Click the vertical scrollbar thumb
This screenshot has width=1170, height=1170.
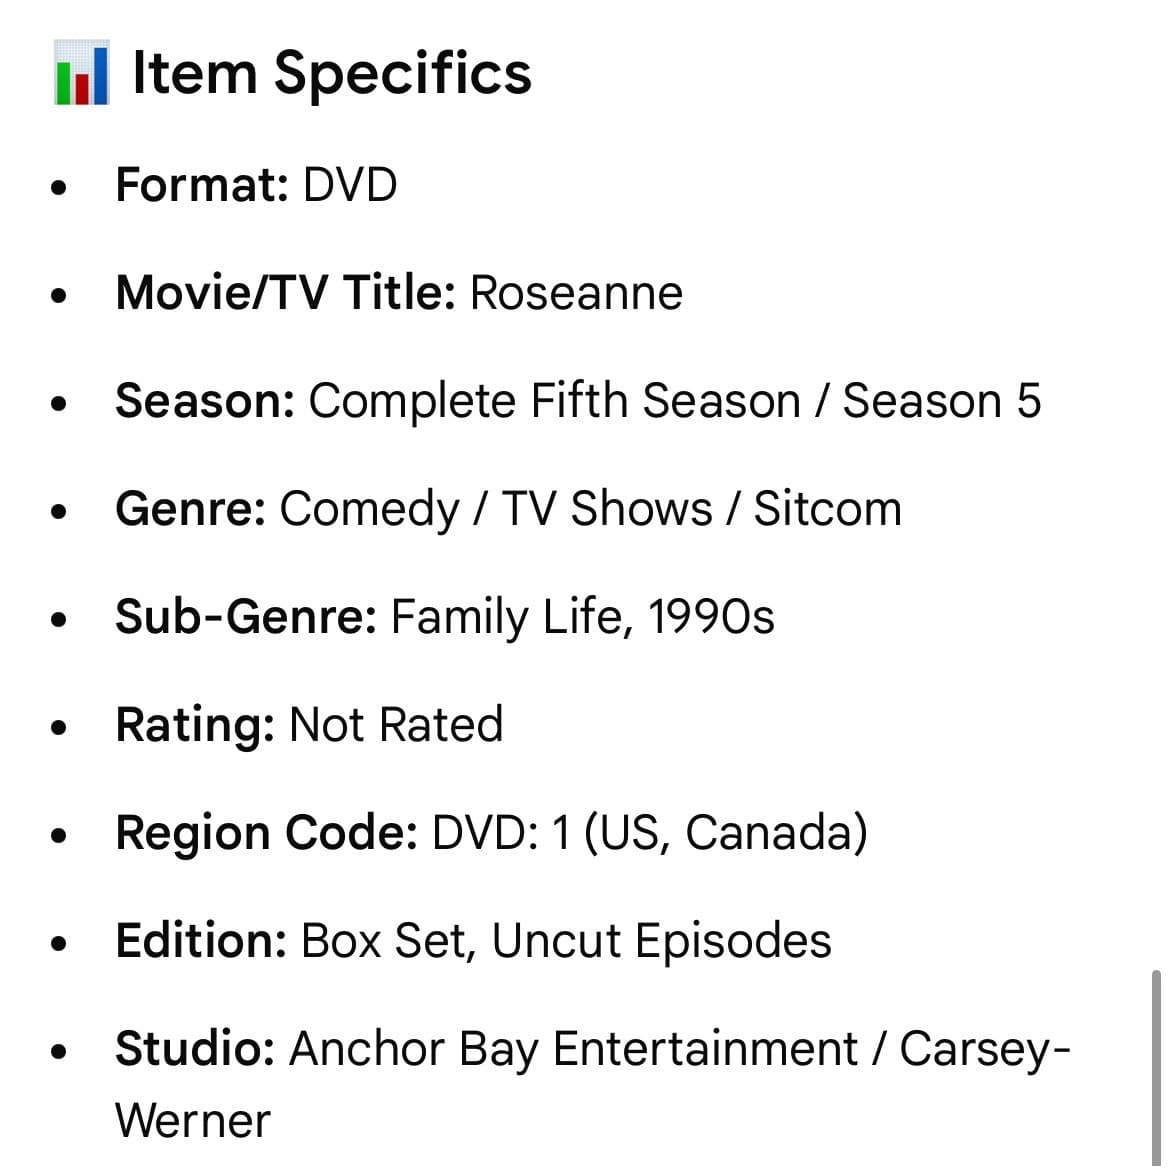click(x=1155, y=1069)
